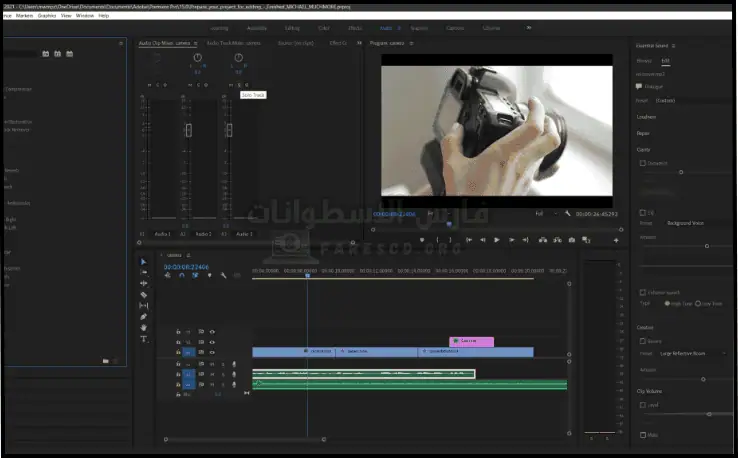This screenshot has width=738, height=458.
Task: Click Export Frame camera icon
Action: click(571, 240)
